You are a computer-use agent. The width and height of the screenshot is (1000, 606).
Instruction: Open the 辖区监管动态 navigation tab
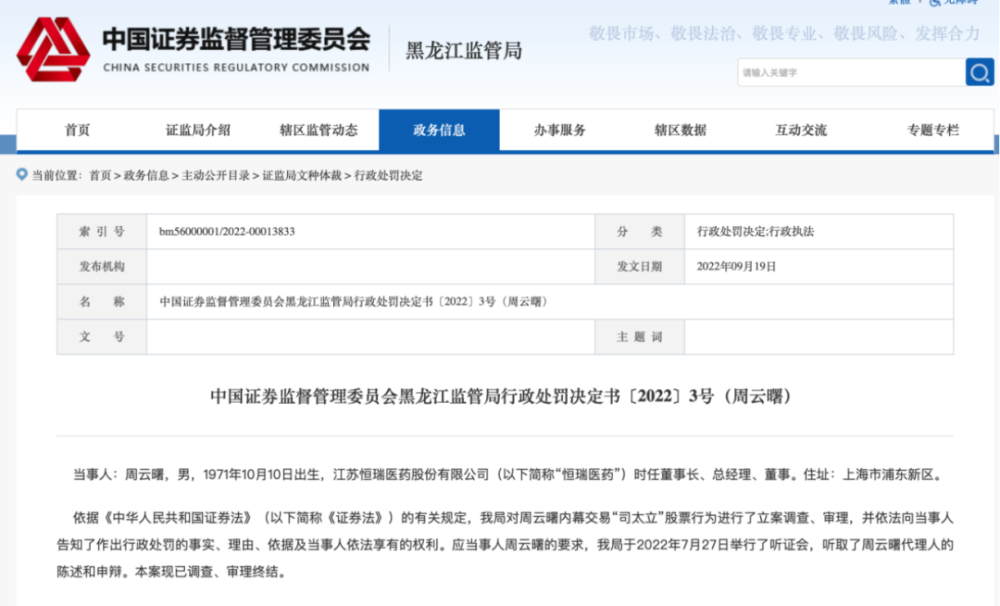[318, 130]
